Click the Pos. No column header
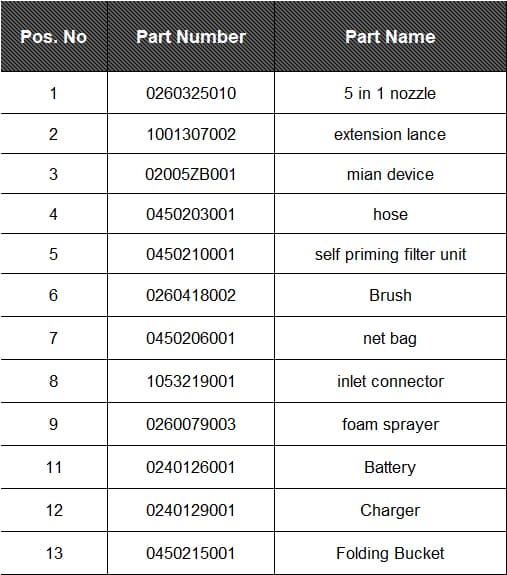 [54, 37]
